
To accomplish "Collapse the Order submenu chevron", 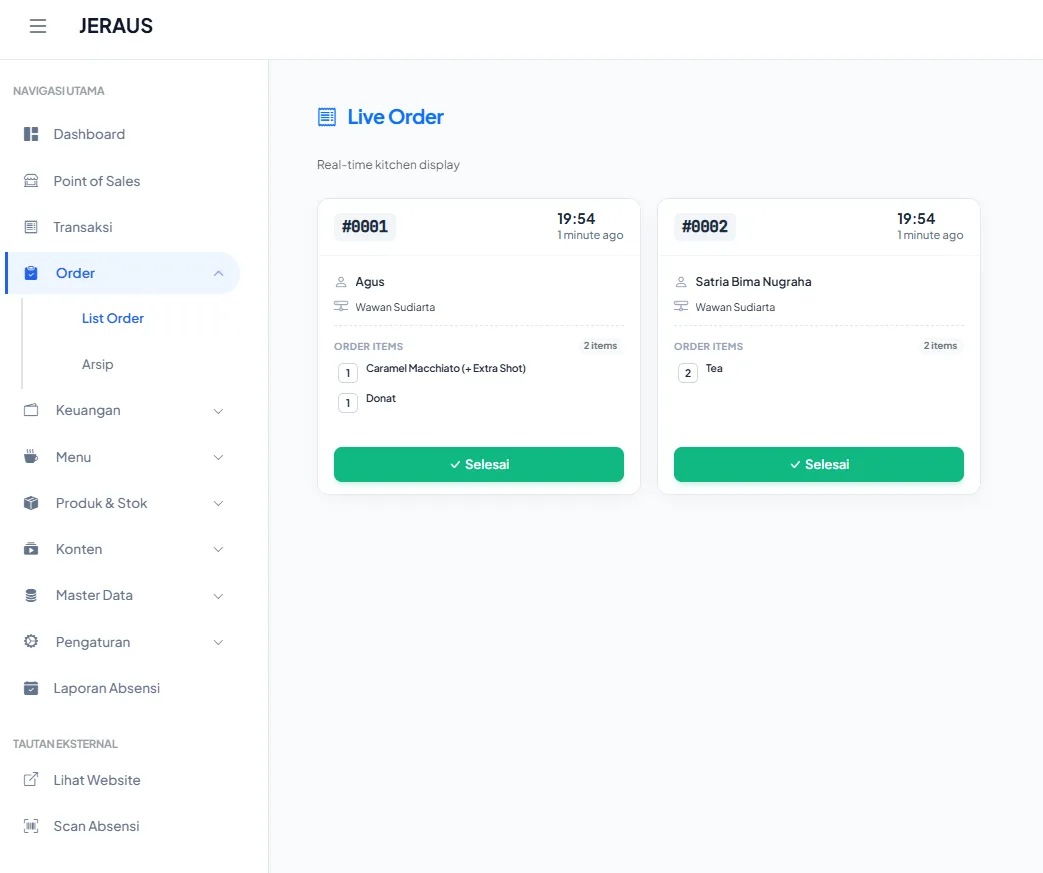I will click(x=218, y=274).
